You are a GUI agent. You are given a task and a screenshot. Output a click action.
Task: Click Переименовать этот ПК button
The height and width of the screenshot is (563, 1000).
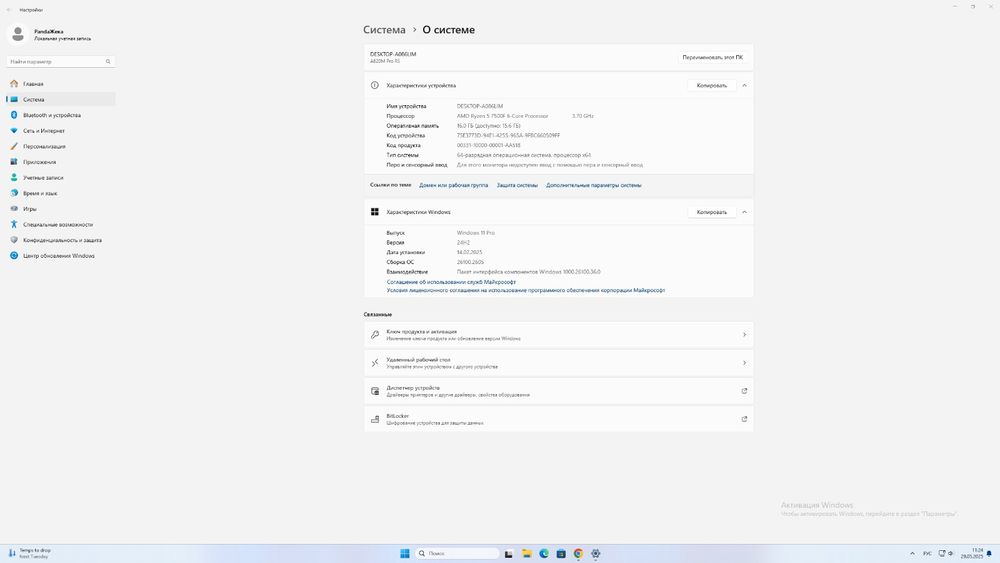712,57
